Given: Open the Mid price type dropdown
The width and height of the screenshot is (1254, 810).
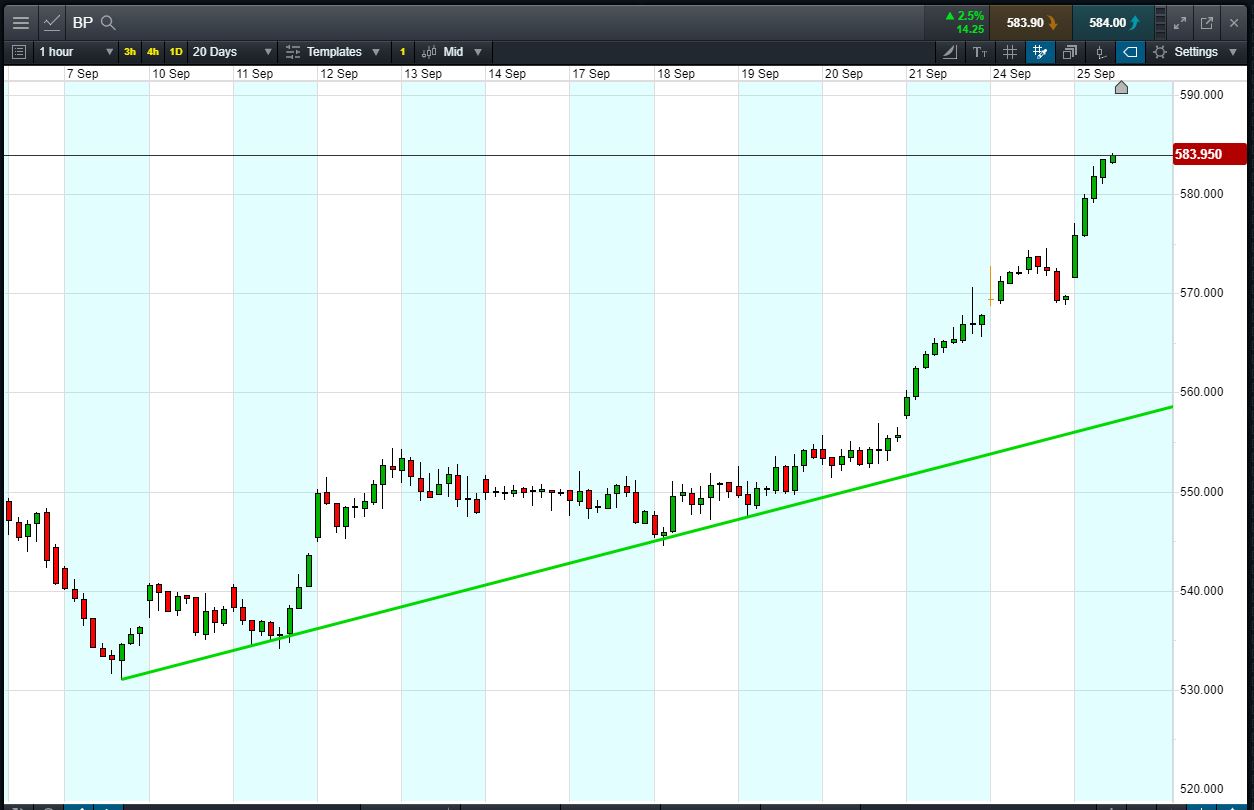Looking at the screenshot, I should click(452, 52).
